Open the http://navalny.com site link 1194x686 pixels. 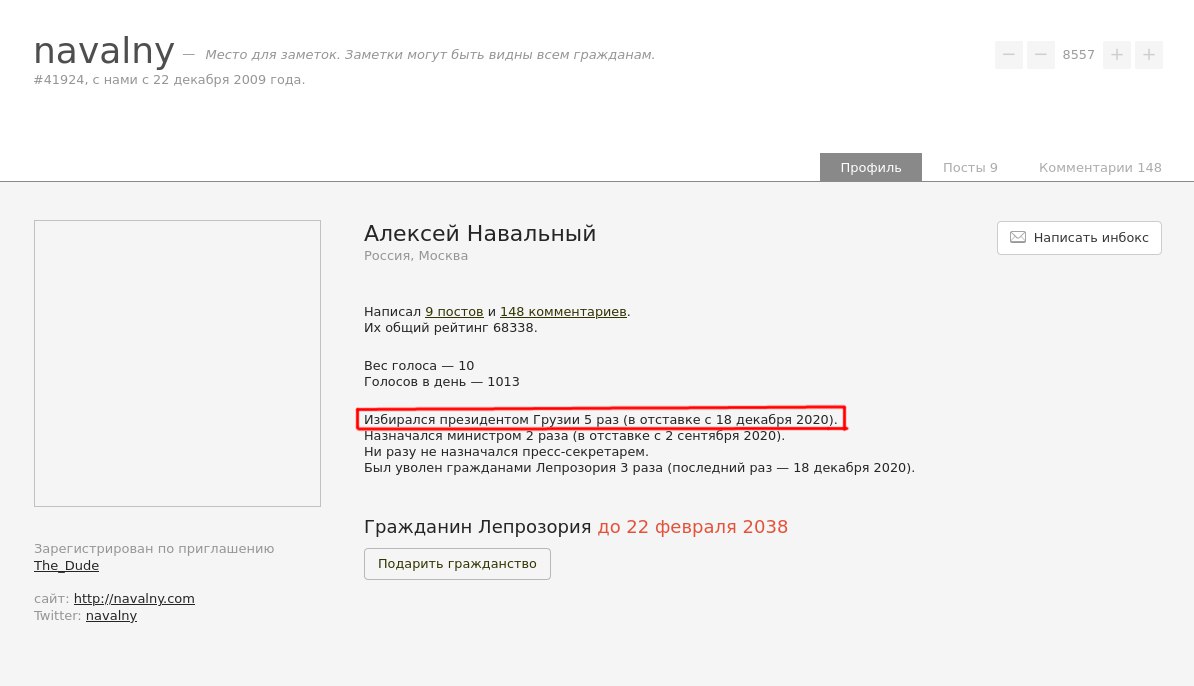pyautogui.click(x=134, y=598)
